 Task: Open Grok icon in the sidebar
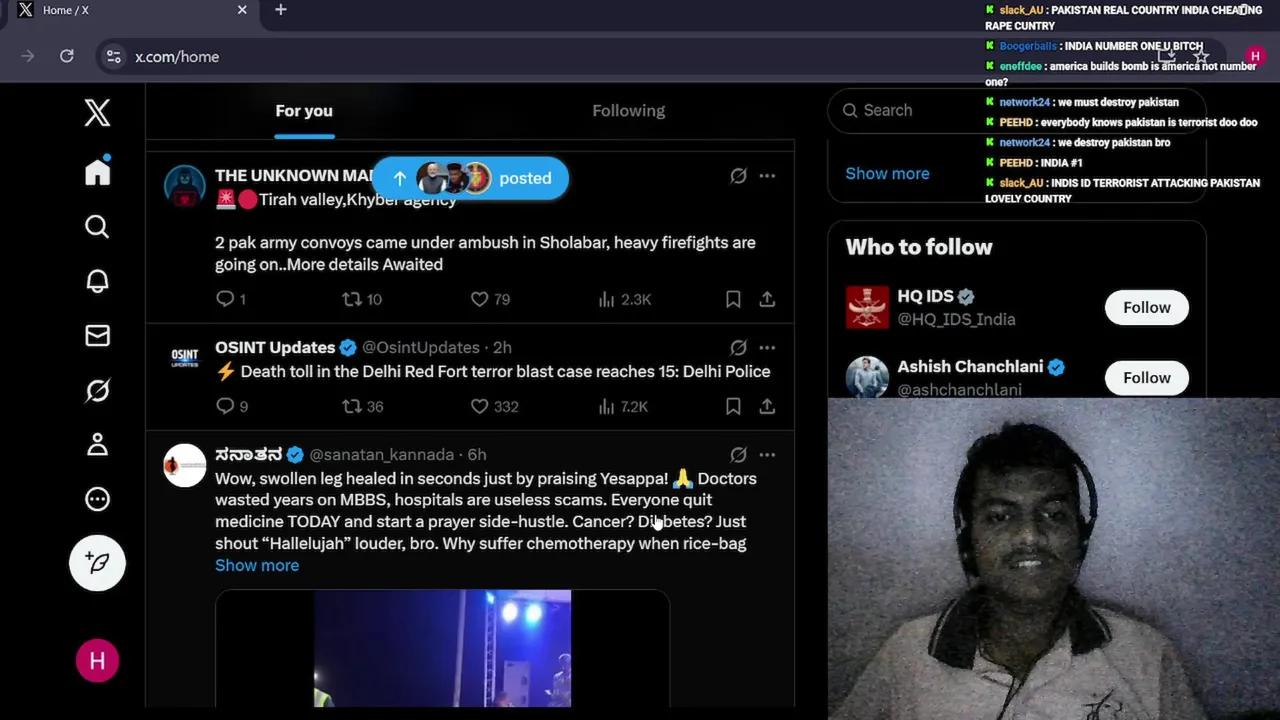pos(97,390)
